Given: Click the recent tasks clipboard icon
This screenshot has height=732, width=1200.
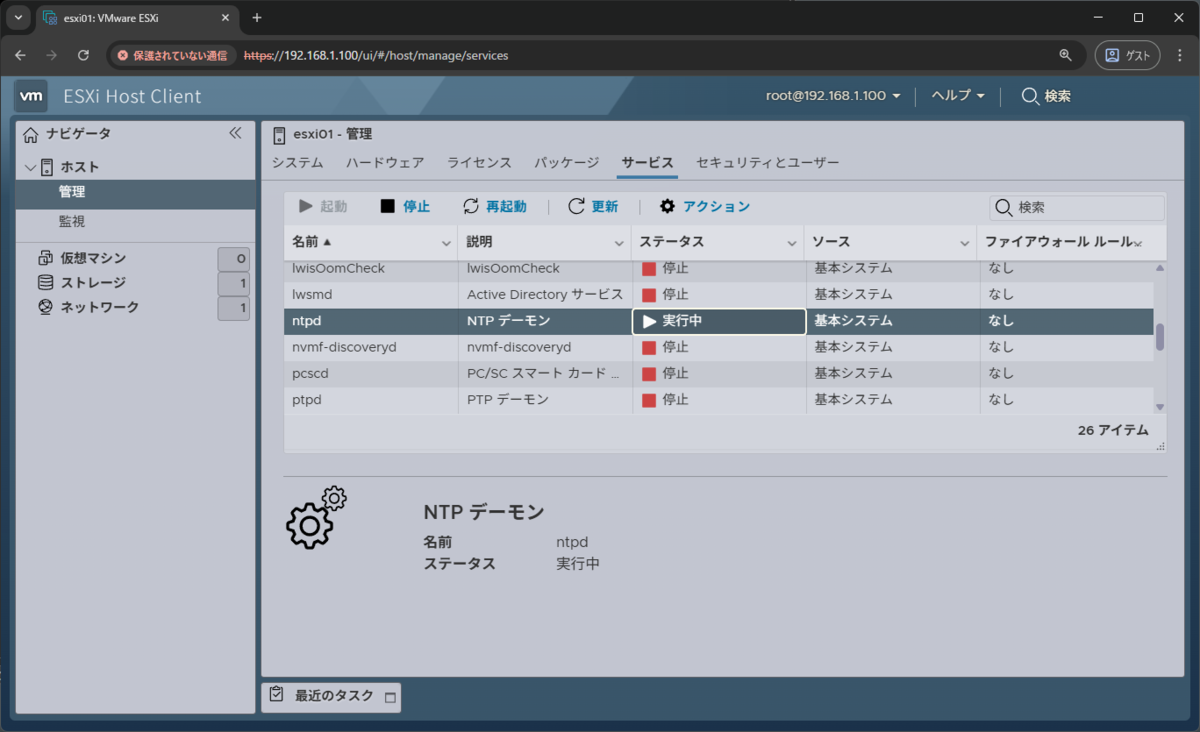Looking at the screenshot, I should 277,695.
